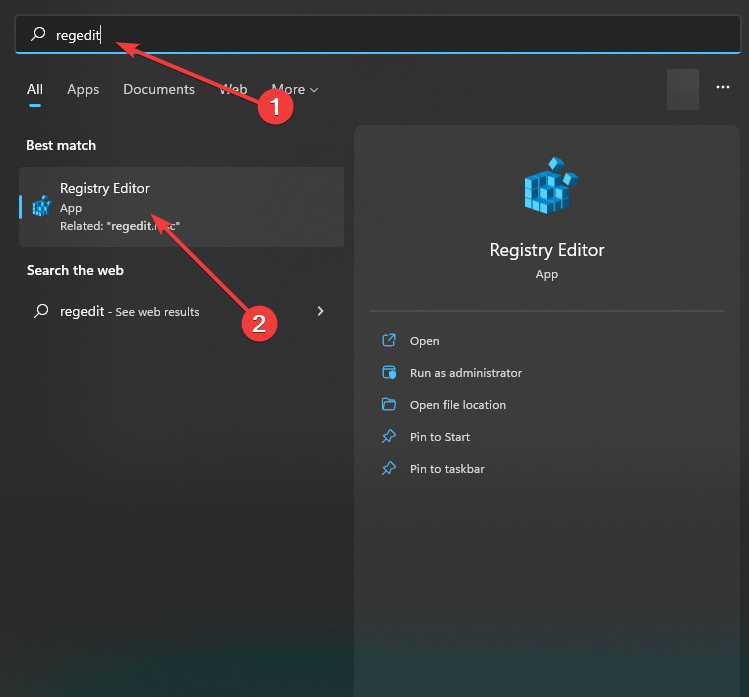The image size is (749, 697).
Task: Click the magnifier icon beside web result
Action: tap(41, 311)
